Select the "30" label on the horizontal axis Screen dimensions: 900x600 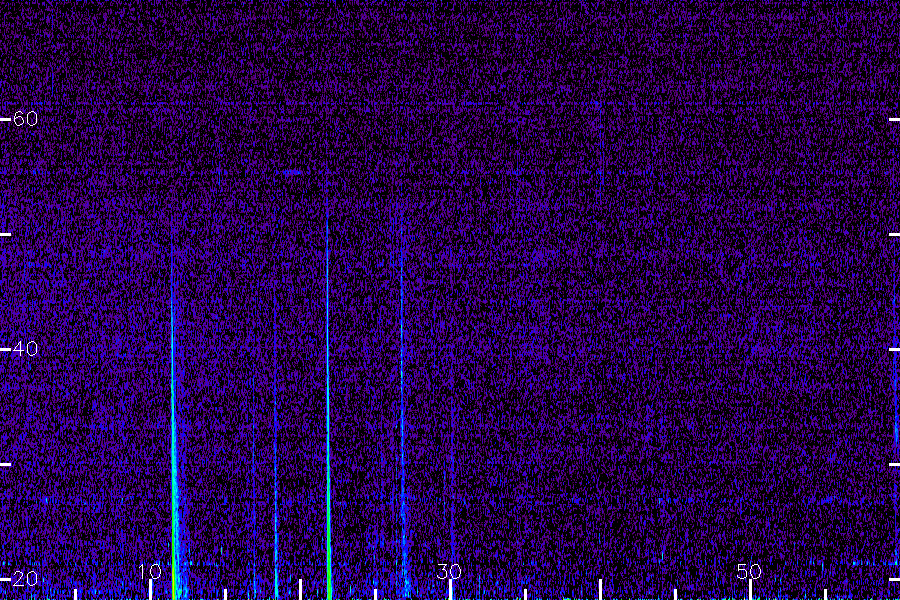(x=449, y=571)
